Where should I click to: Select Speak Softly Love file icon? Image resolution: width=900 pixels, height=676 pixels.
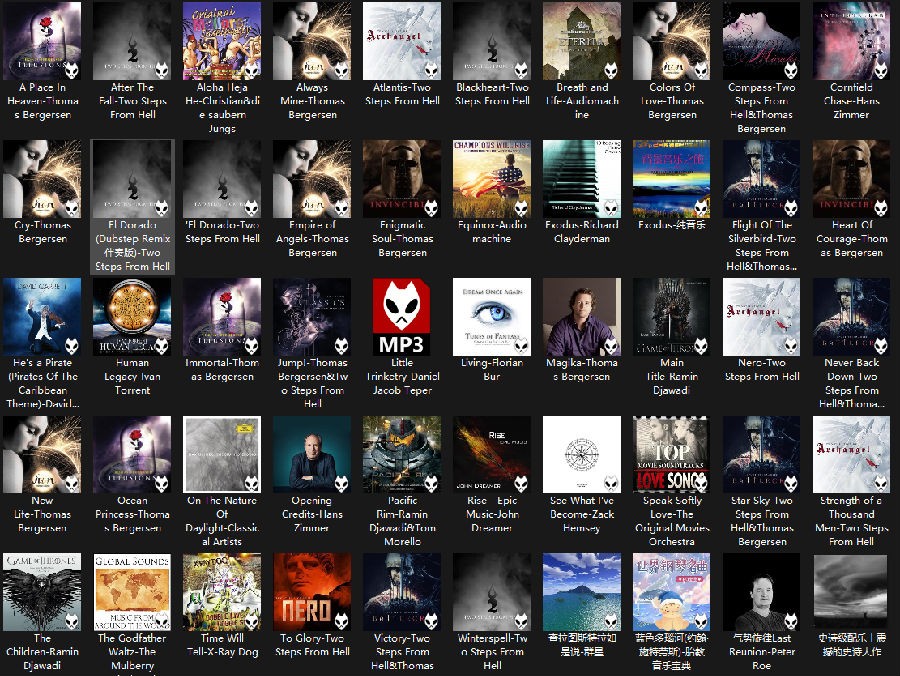(x=672, y=454)
